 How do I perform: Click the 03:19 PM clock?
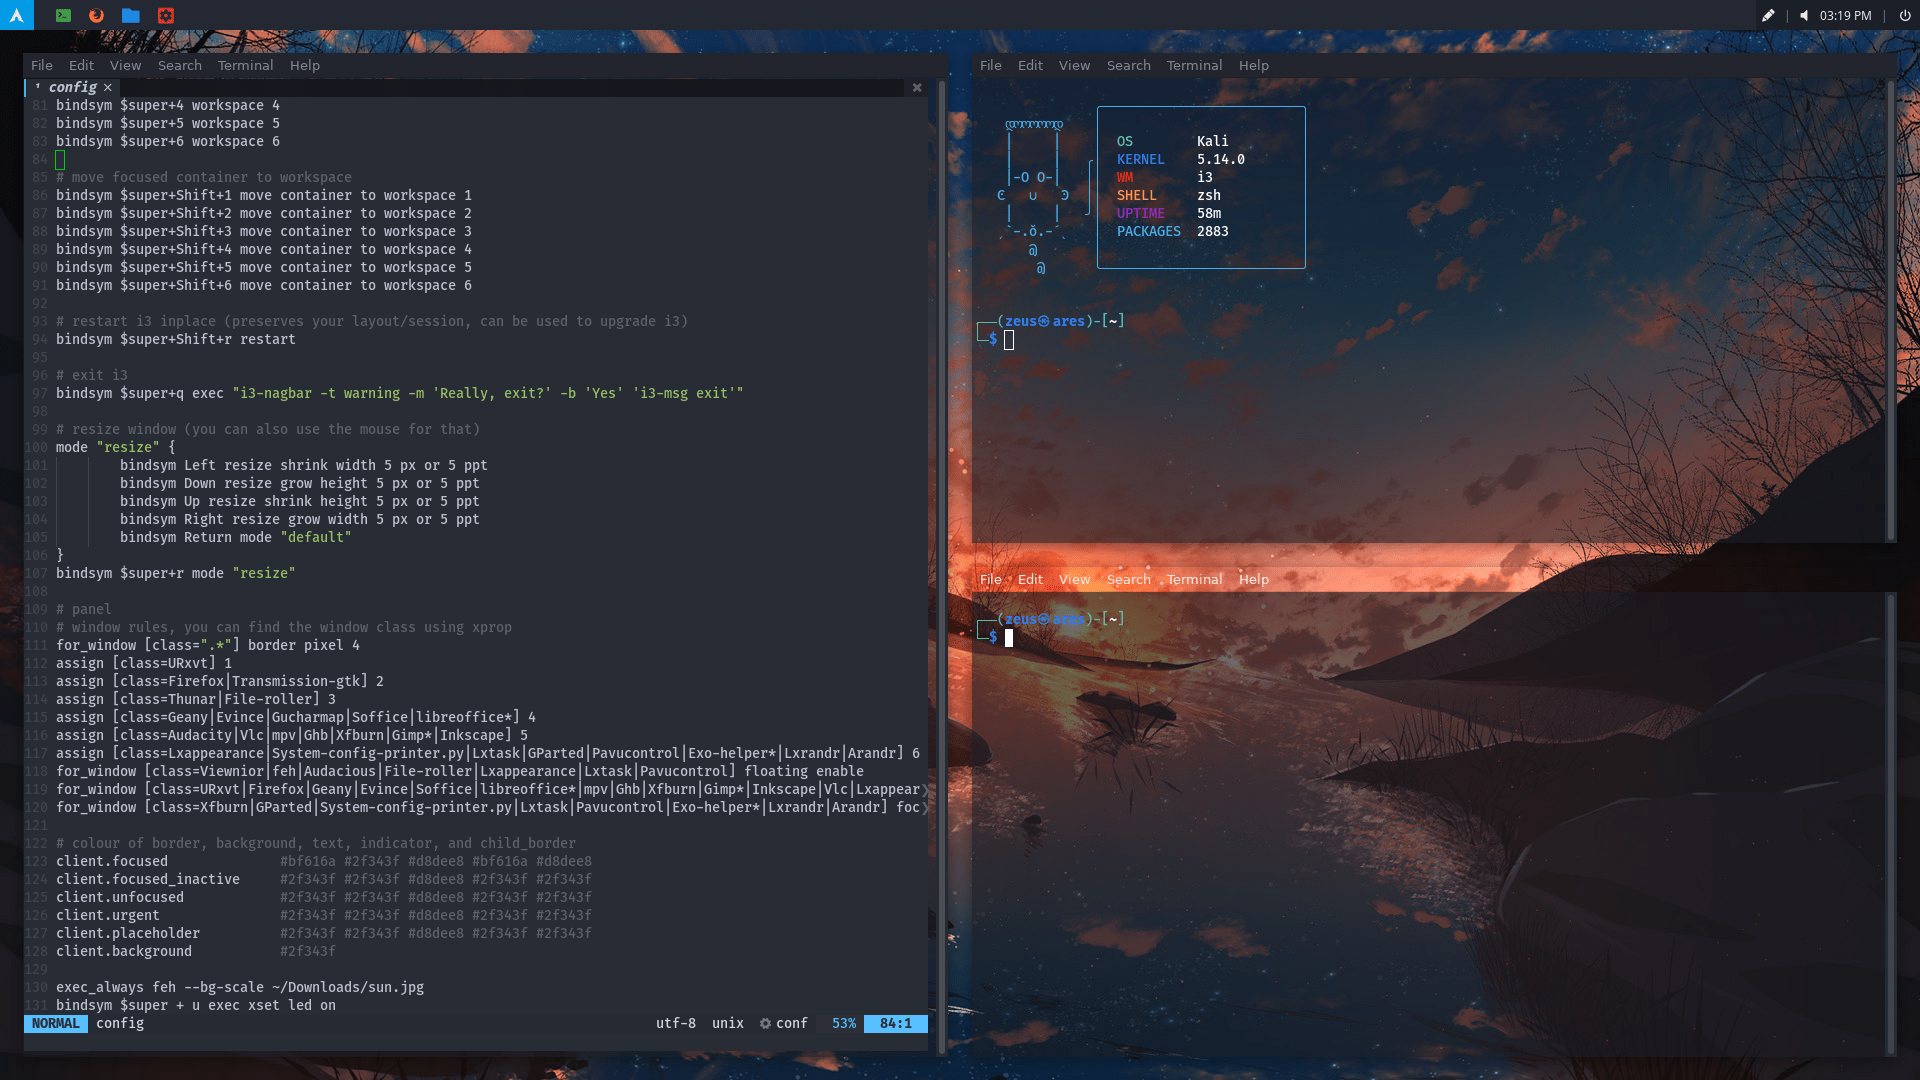pyautogui.click(x=1845, y=15)
